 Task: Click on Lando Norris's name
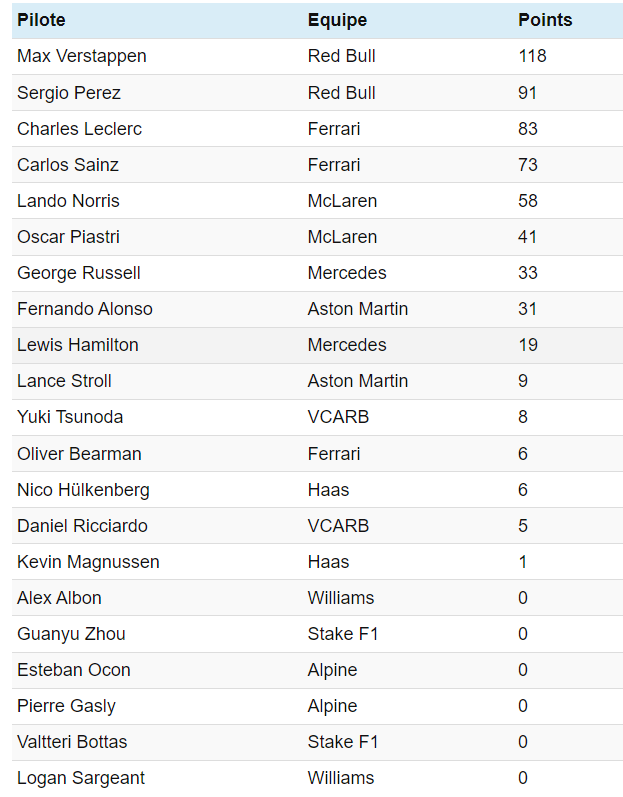tap(68, 201)
